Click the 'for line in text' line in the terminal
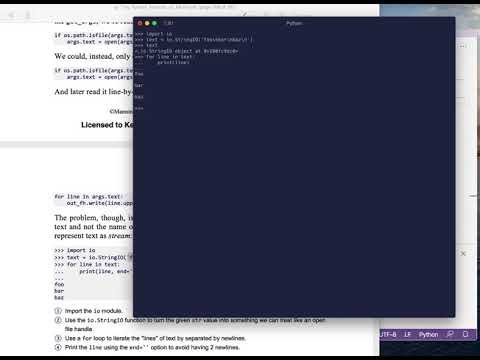Image resolution: width=480 pixels, height=360 pixels. tap(164, 57)
